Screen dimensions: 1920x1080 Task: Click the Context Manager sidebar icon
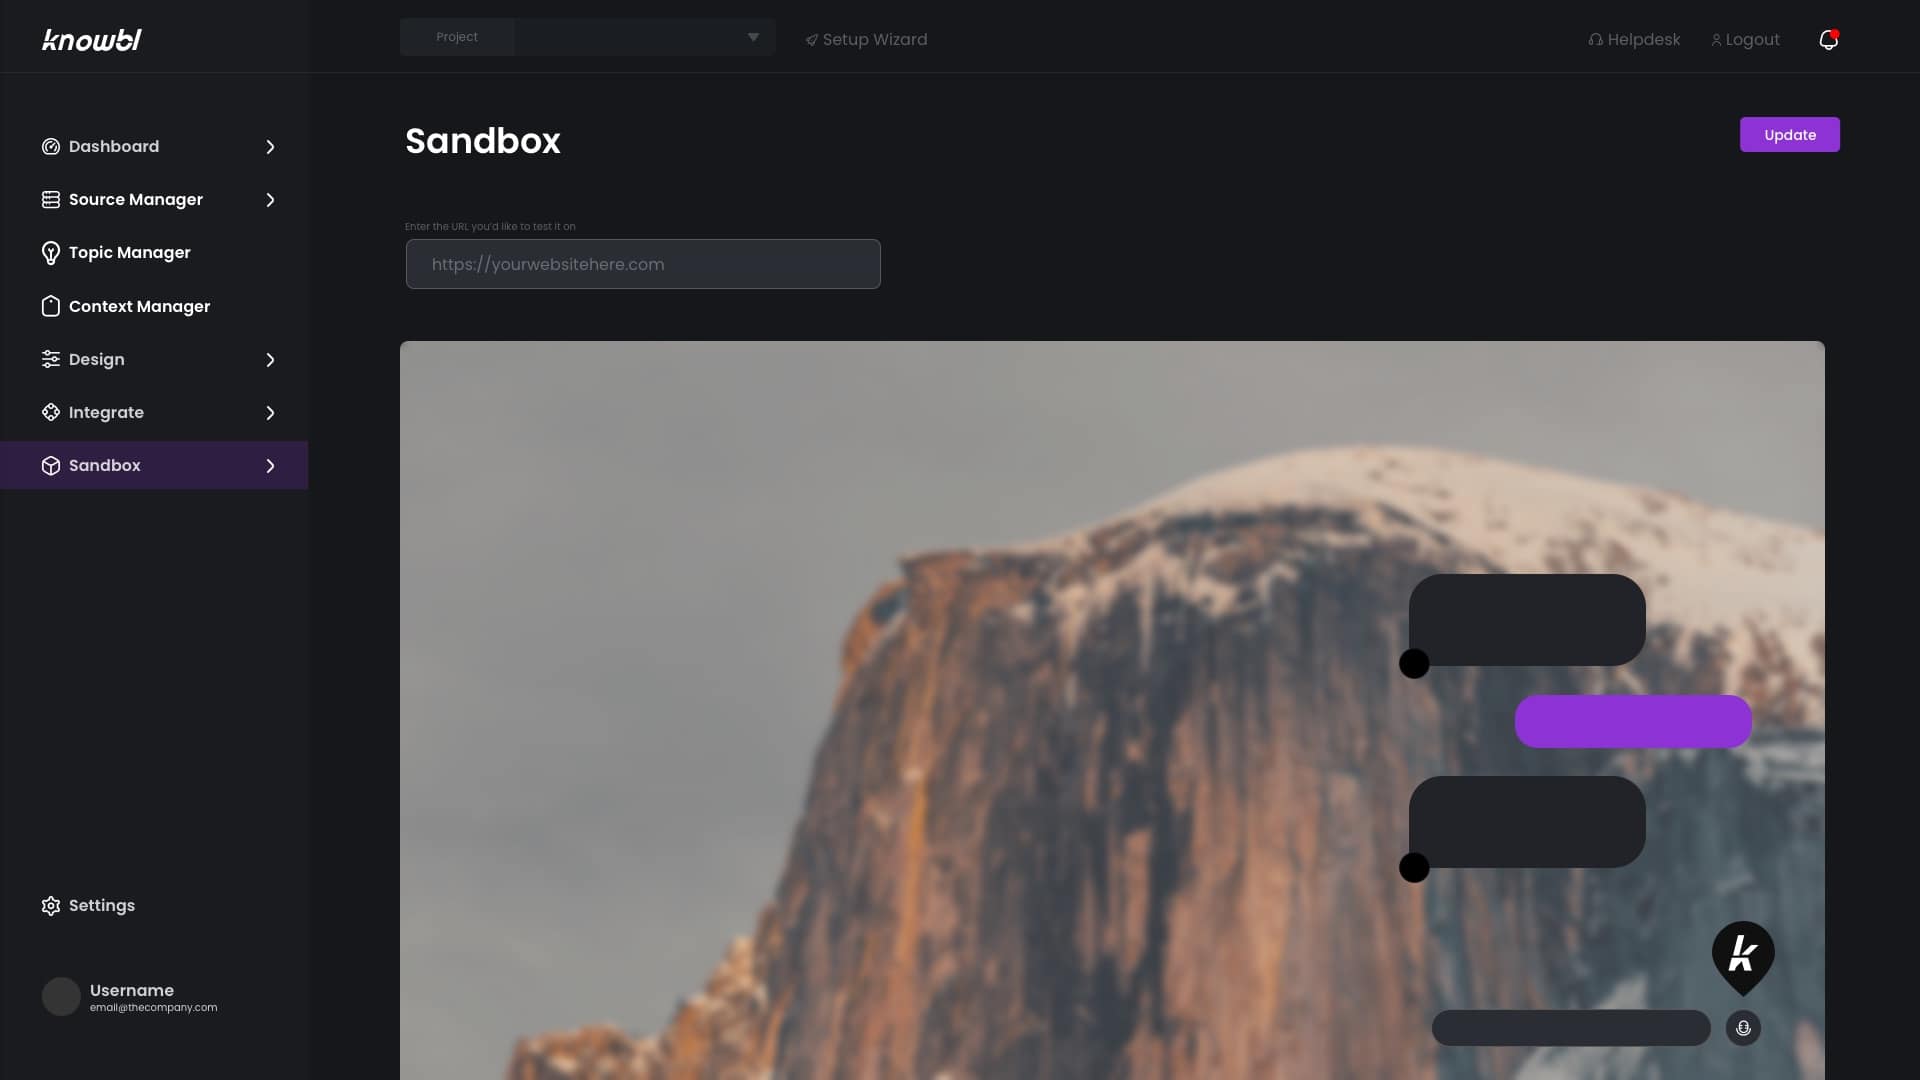49,306
